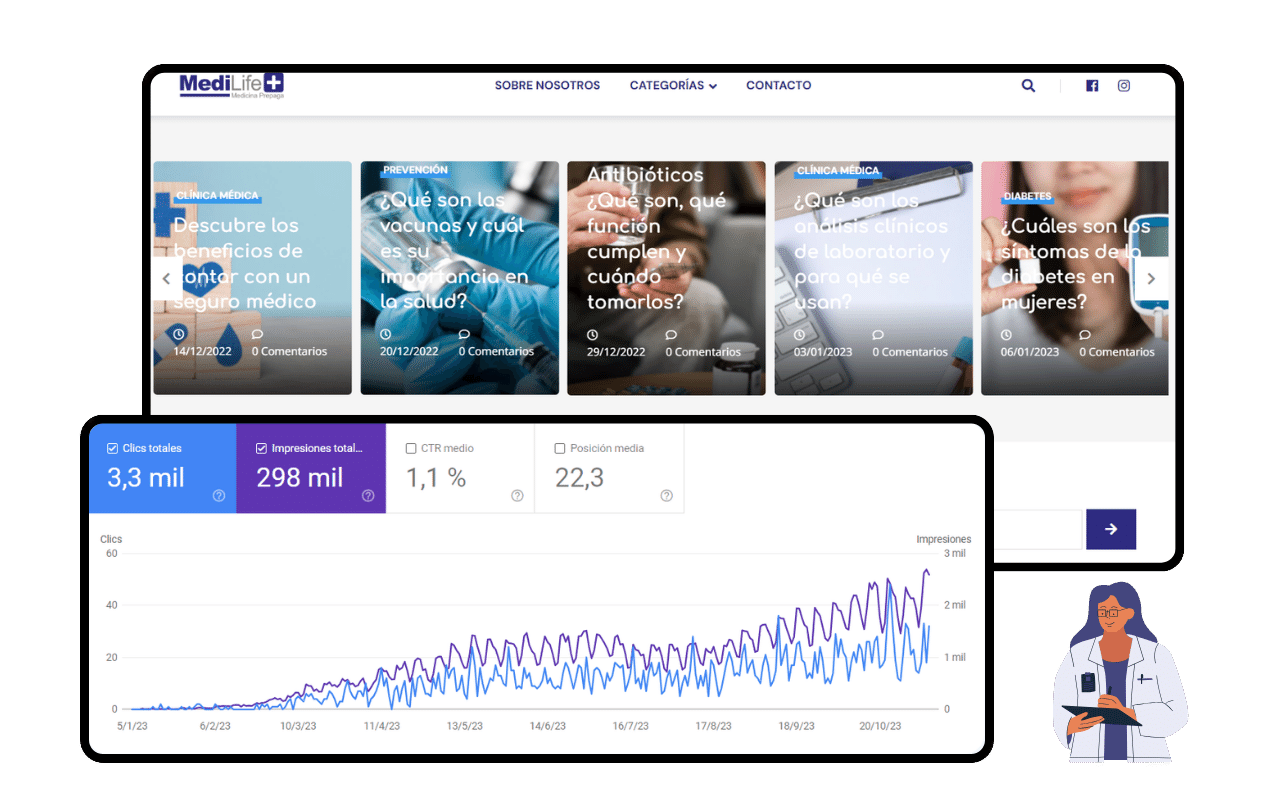Open the search magnifier icon
Viewport: 1280px width, 800px height.
(1028, 86)
